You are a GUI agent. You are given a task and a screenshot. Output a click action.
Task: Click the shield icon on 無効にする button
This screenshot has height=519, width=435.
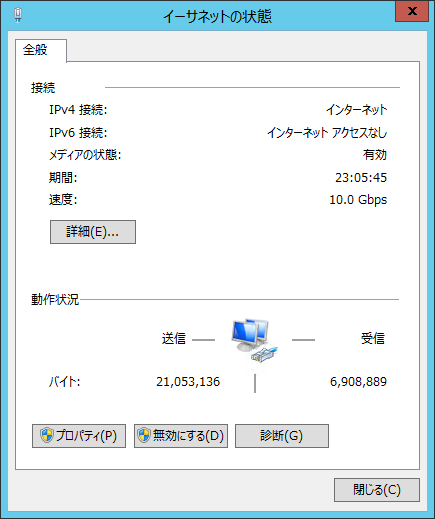pyautogui.click(x=144, y=435)
